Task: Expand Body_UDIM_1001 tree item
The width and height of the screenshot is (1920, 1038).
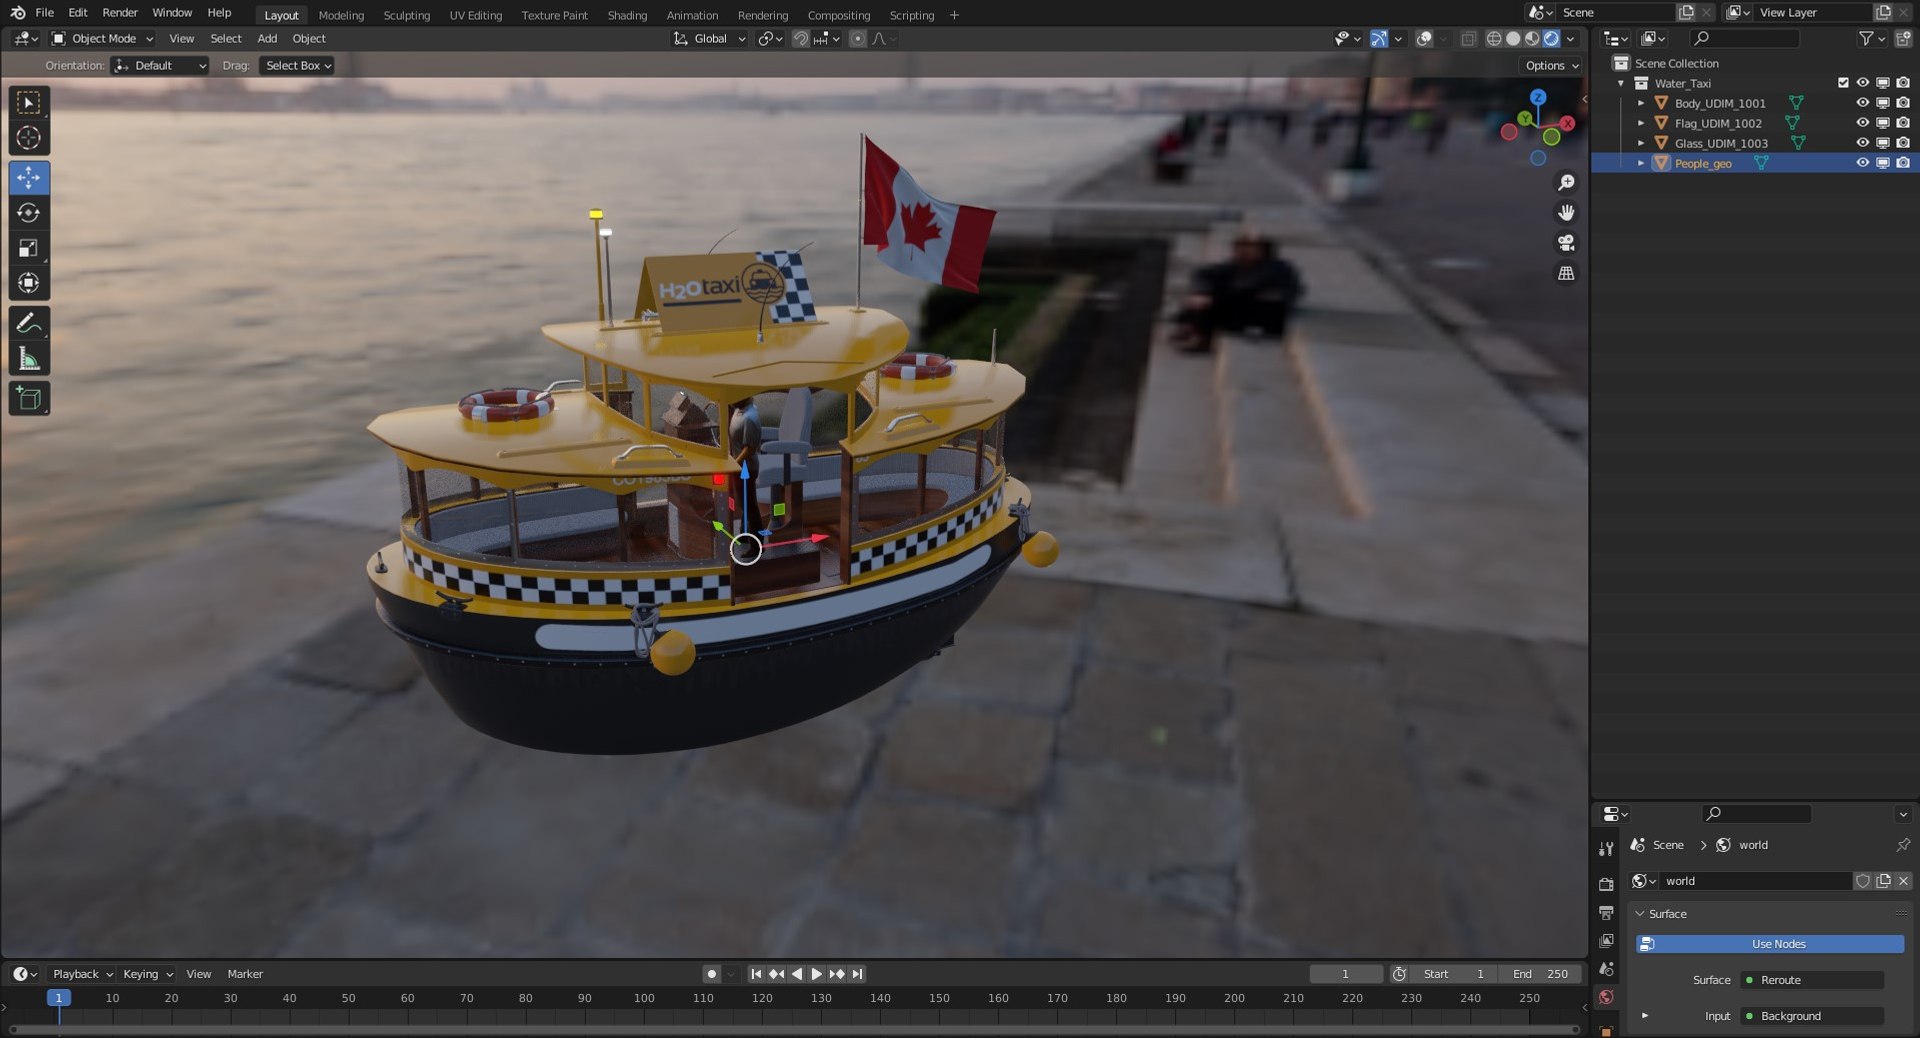Action: [x=1641, y=103]
